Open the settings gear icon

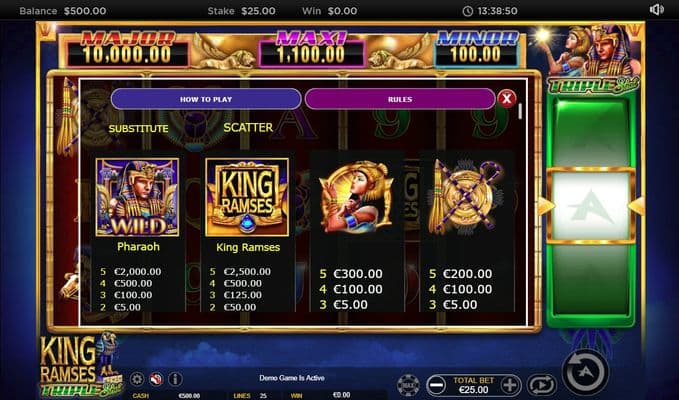coord(137,379)
